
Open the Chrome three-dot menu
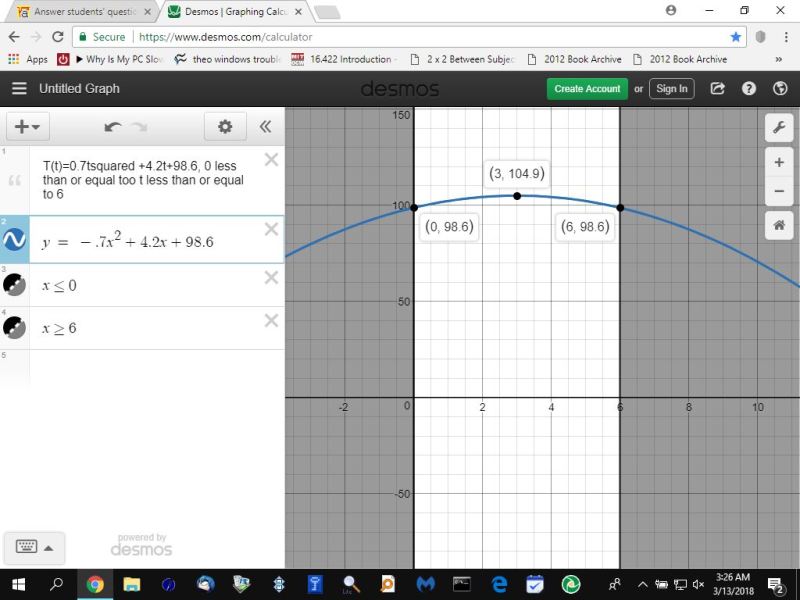point(786,37)
